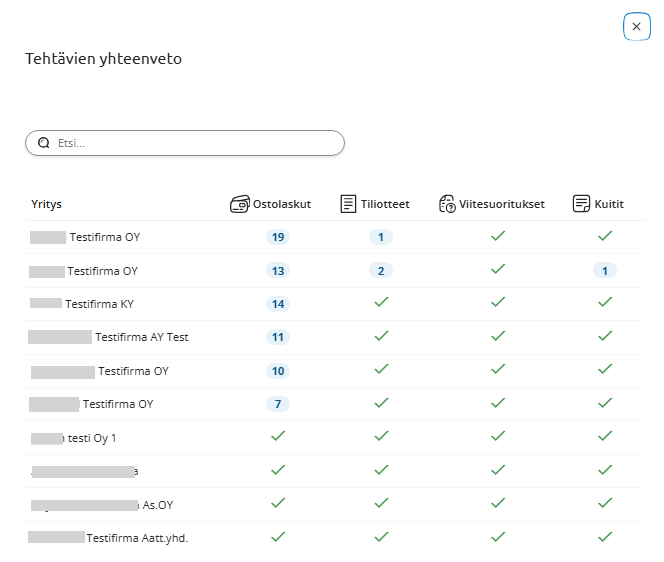Image resolution: width=664 pixels, height=562 pixels.
Task: Open the 10 Ostolaskut count badge
Action: coord(278,371)
